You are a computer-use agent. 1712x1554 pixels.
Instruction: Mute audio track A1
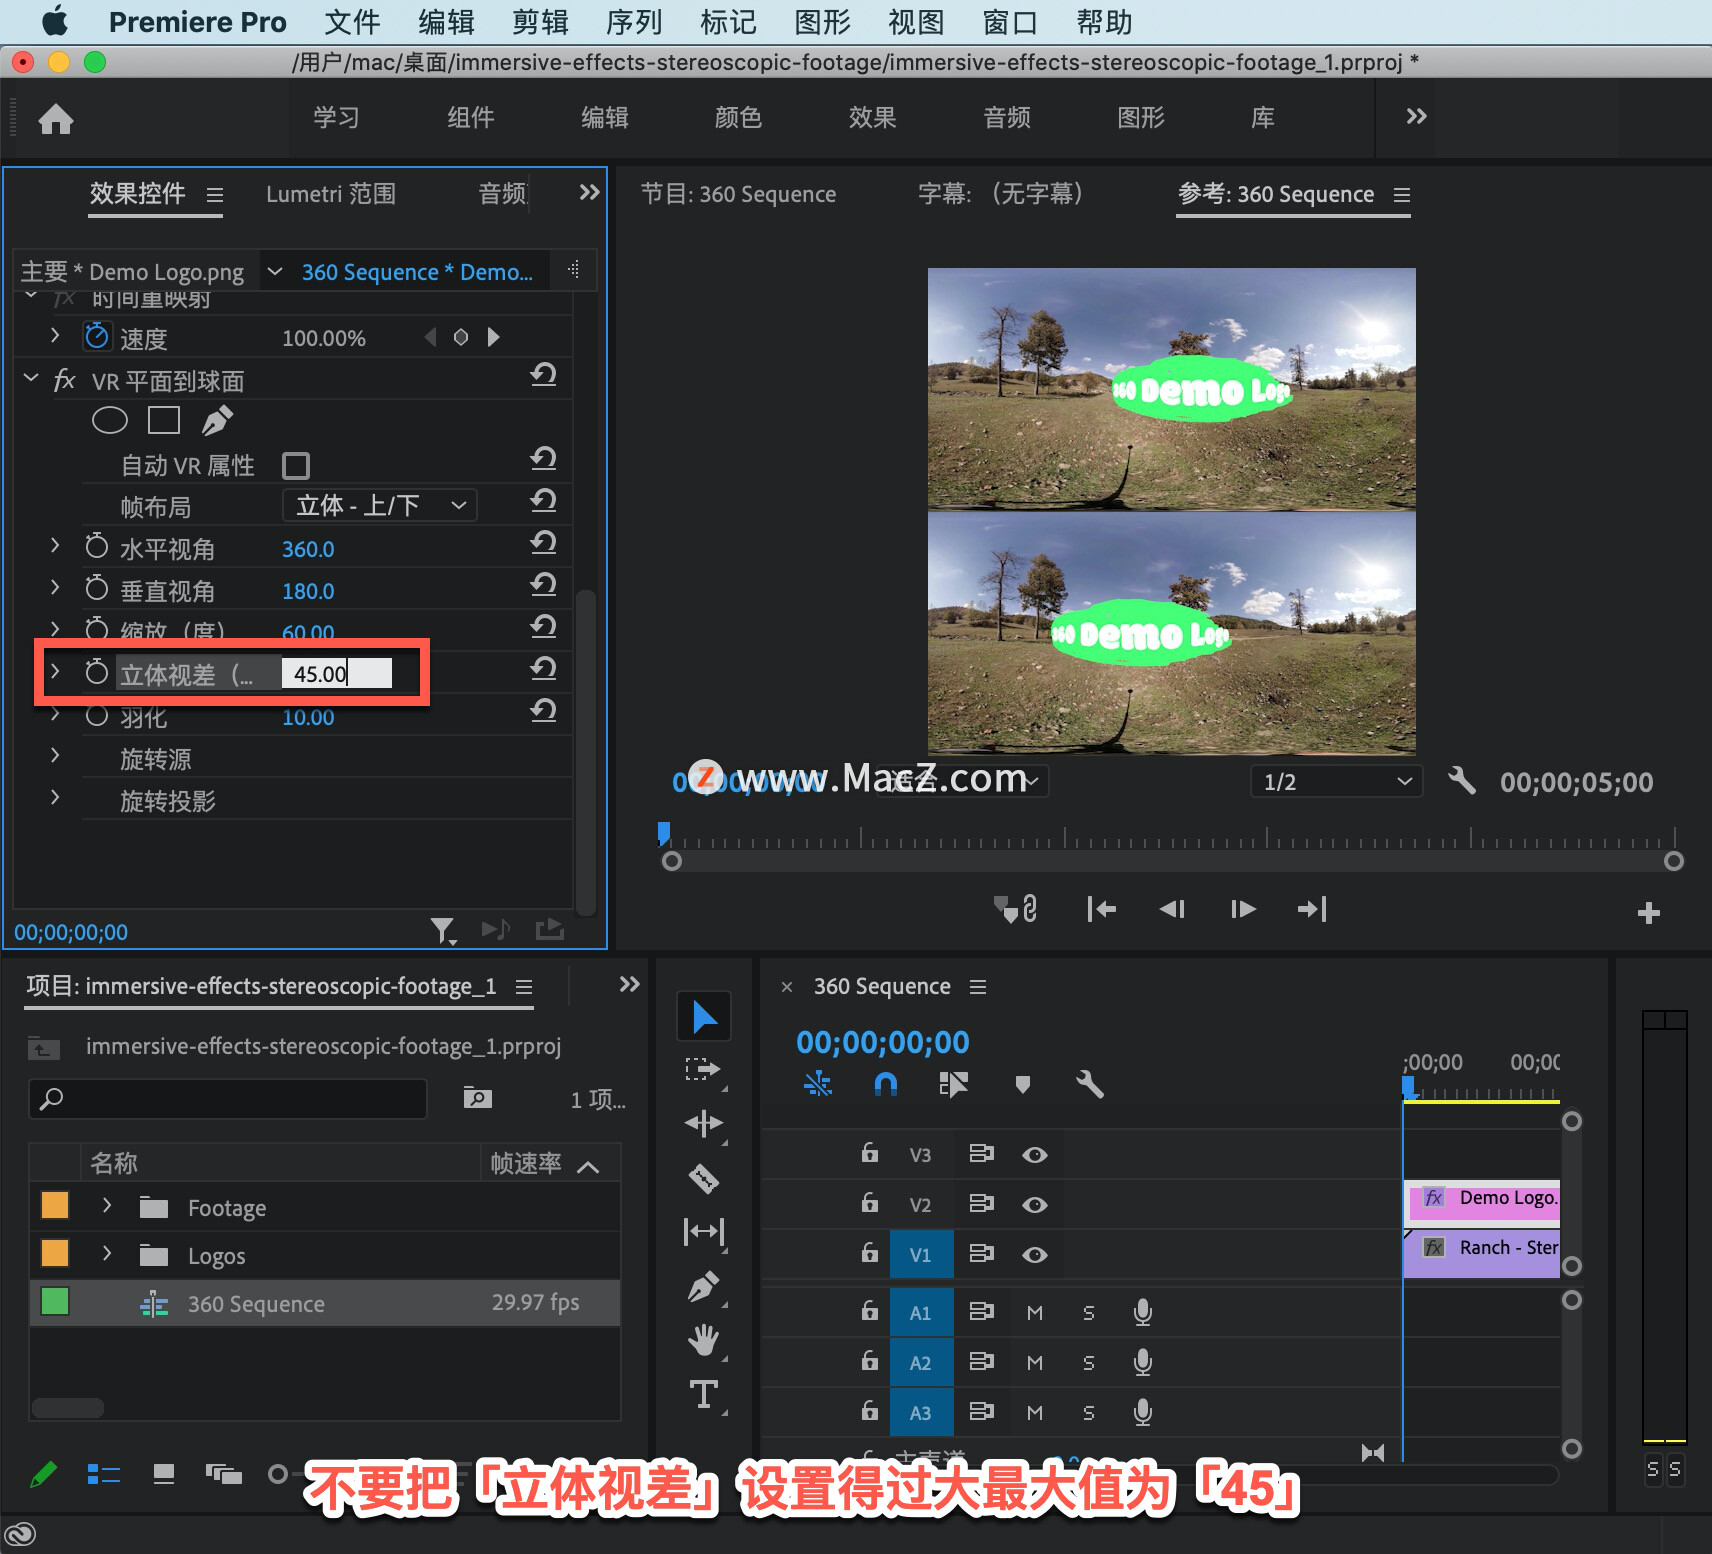[x=1035, y=1313]
